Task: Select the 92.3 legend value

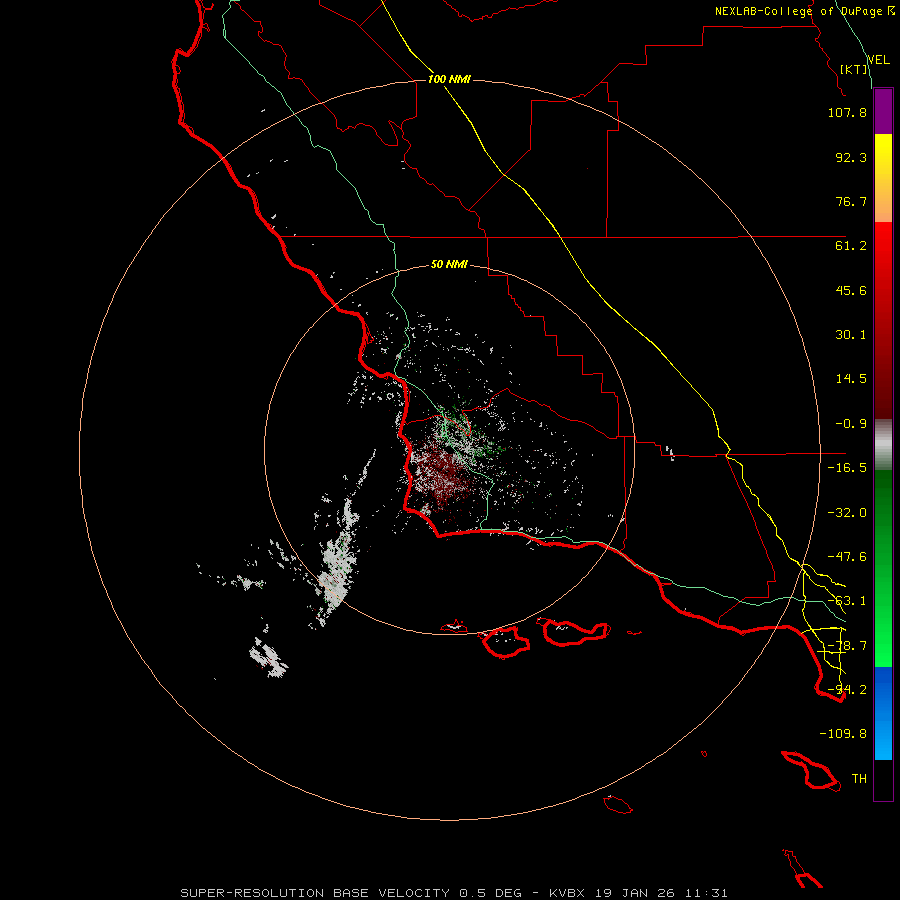Action: (851, 157)
